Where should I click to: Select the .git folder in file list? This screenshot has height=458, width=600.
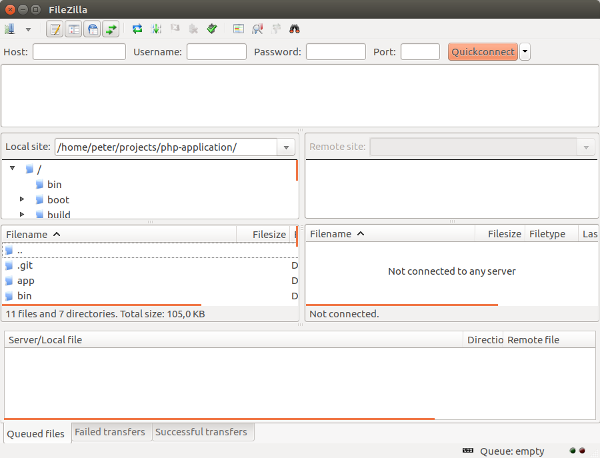point(150,266)
